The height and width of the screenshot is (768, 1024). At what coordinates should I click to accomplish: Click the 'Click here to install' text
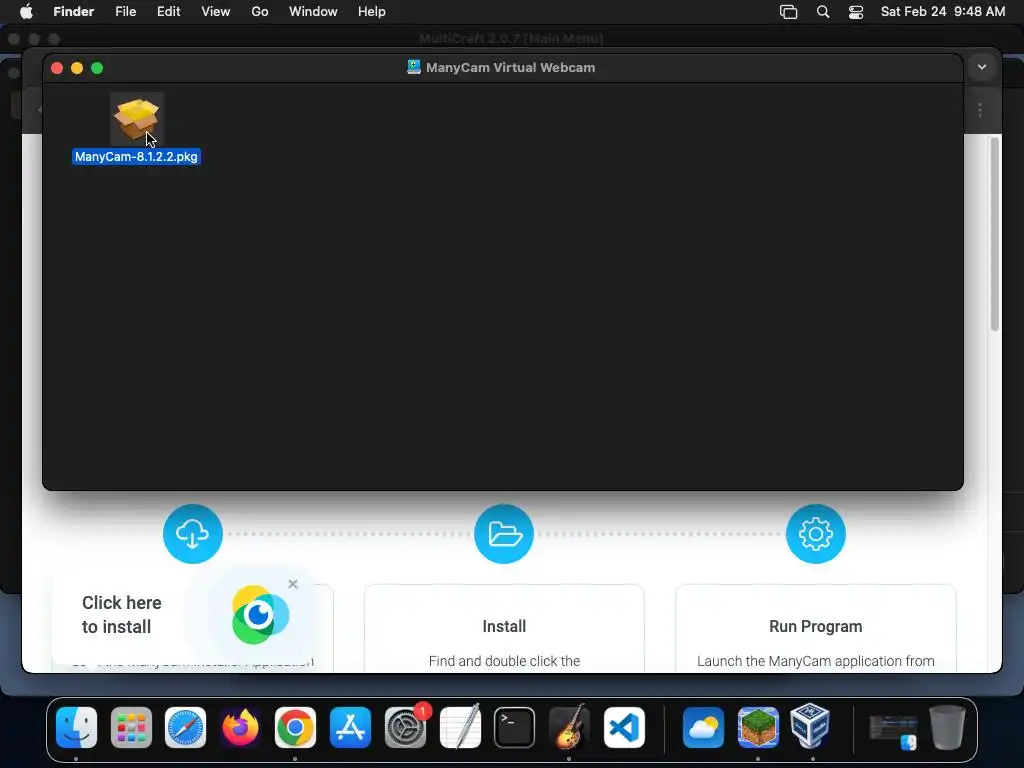(x=121, y=615)
